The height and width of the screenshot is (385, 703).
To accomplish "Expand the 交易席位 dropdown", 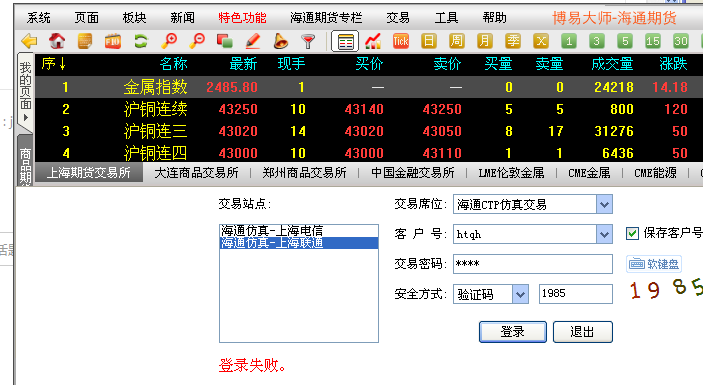I will coord(604,204).
